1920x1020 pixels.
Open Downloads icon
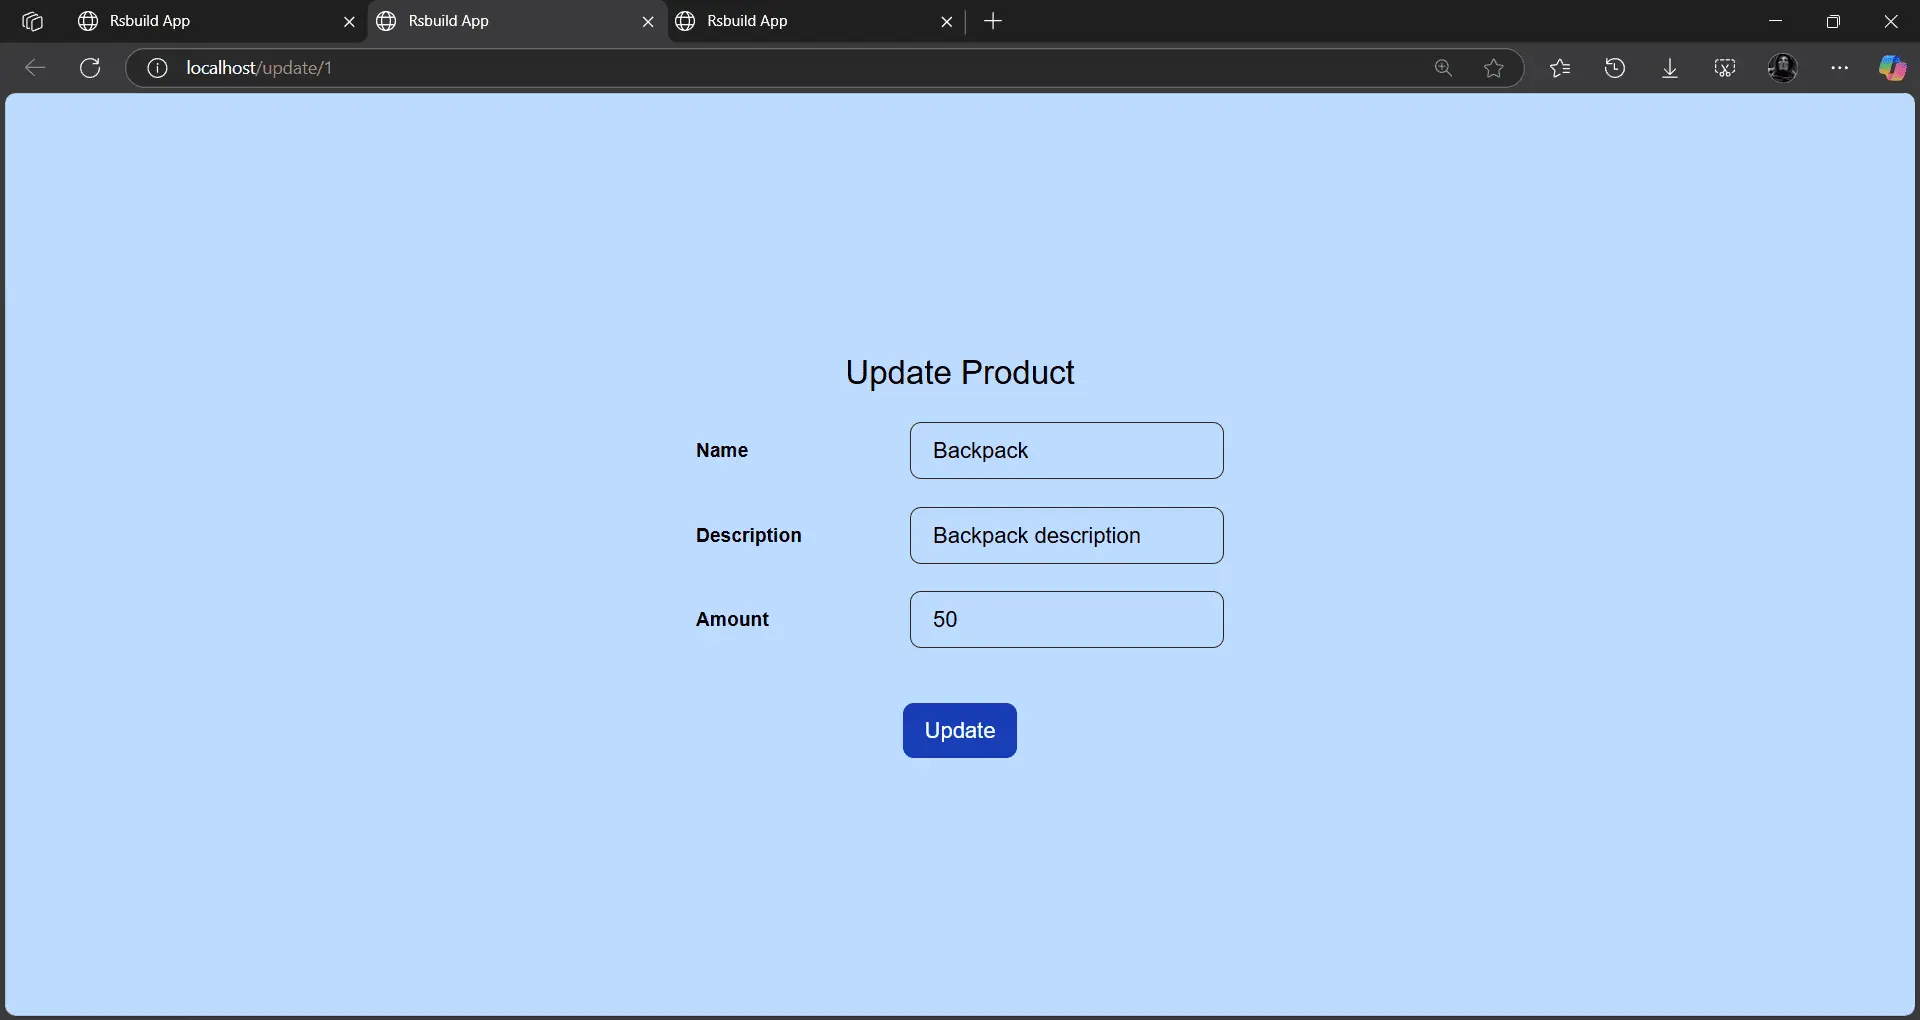coord(1670,68)
